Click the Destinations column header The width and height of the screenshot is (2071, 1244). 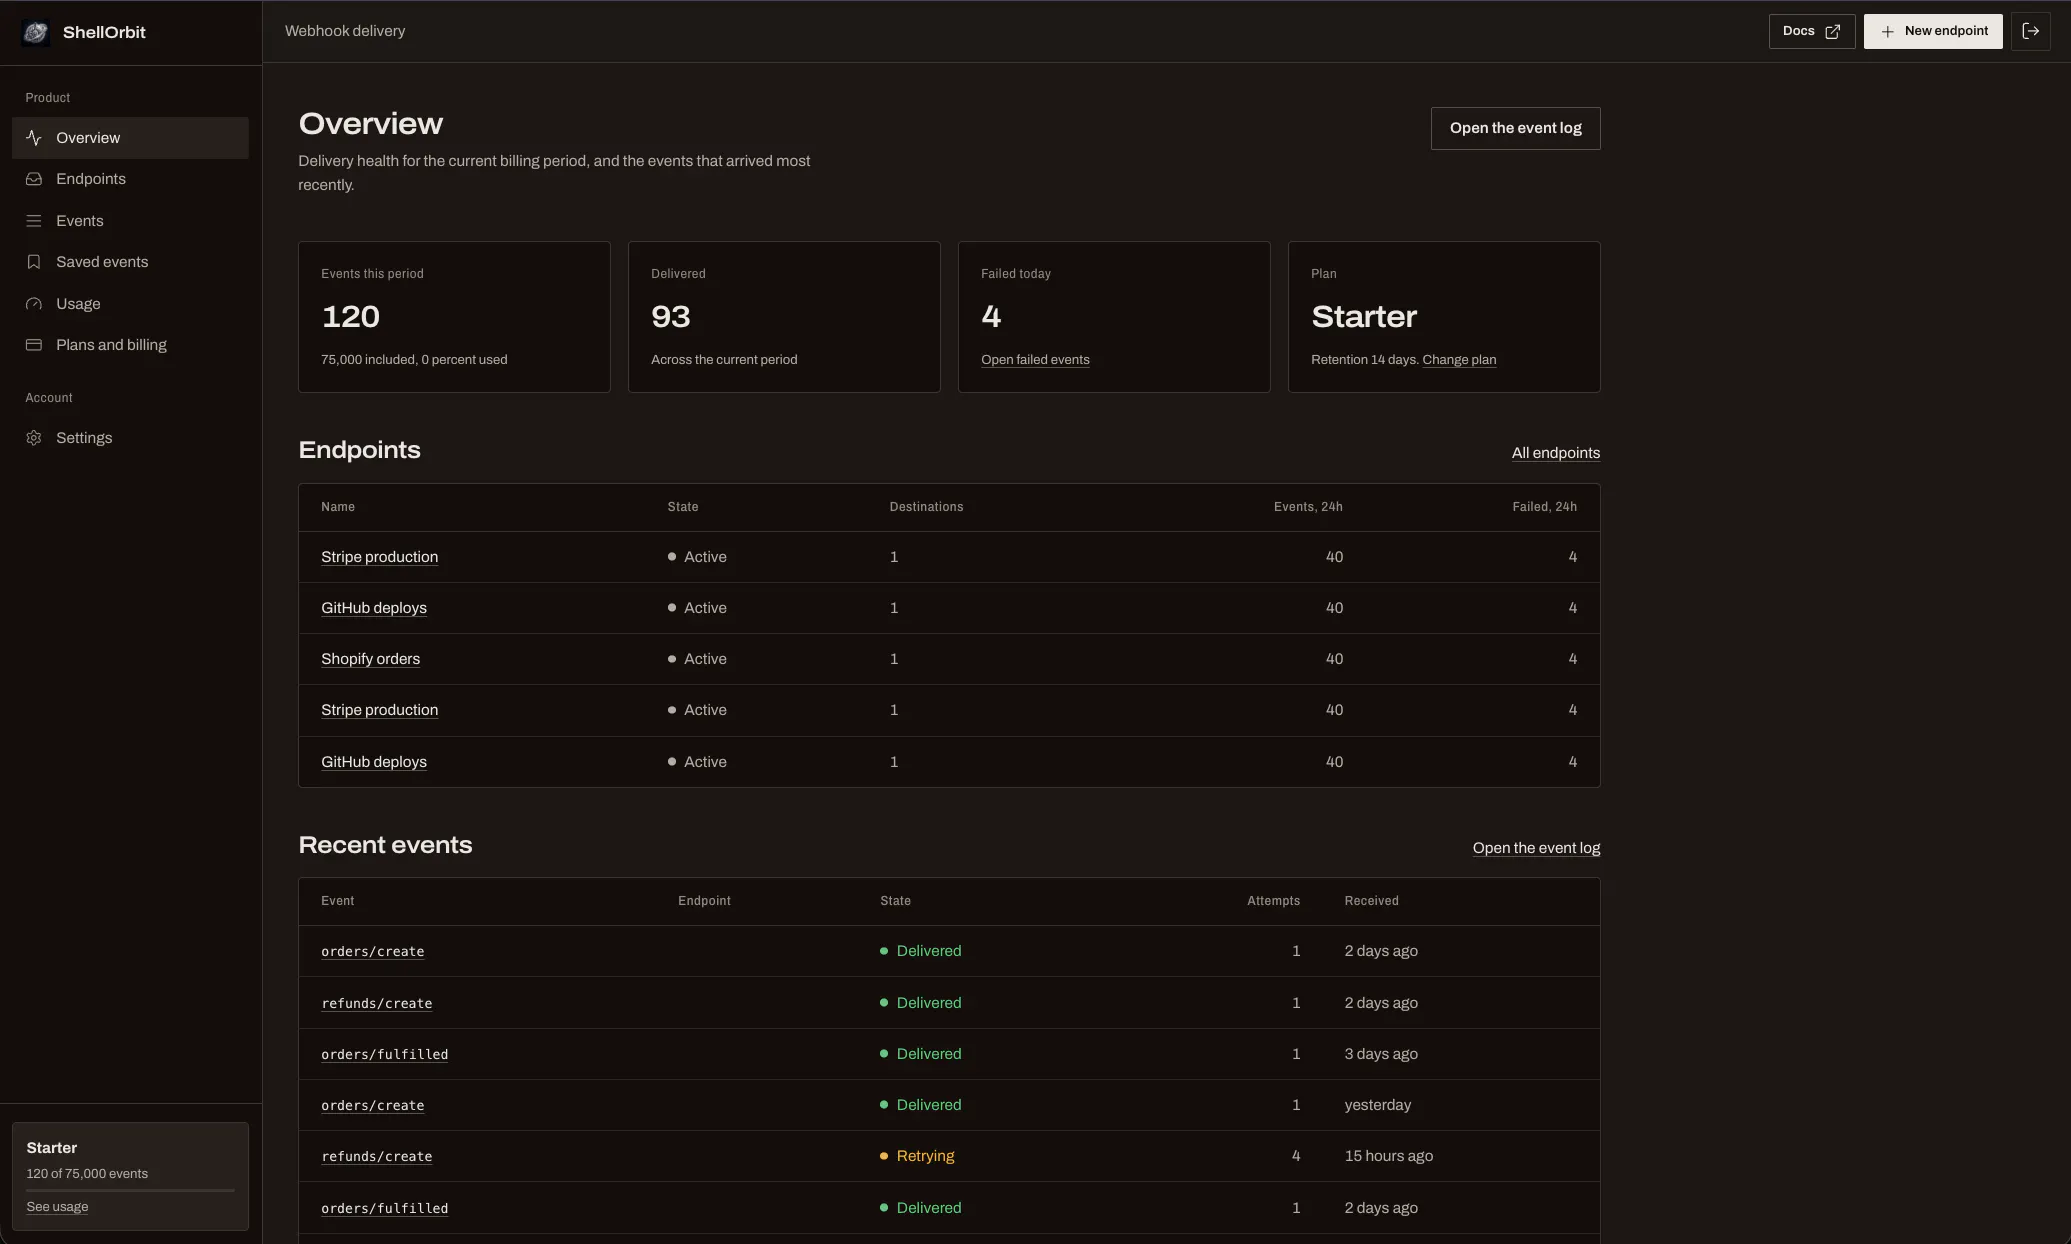coord(926,507)
